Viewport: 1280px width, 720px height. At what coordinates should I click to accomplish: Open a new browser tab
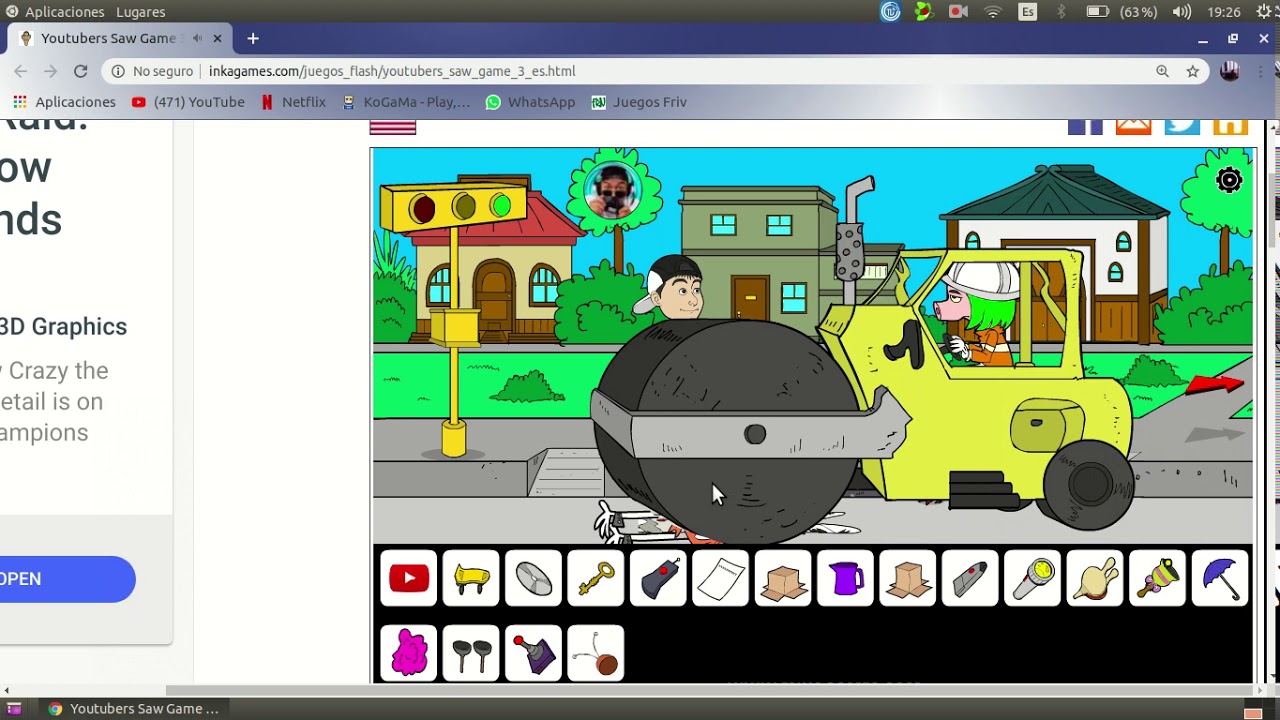pos(253,38)
